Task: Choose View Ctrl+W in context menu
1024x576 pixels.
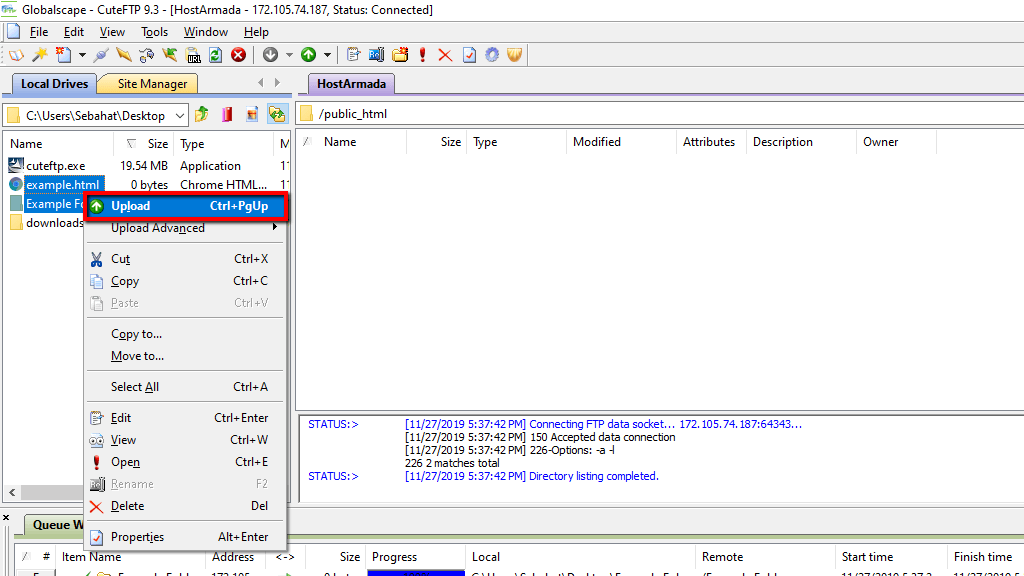Action: click(186, 440)
